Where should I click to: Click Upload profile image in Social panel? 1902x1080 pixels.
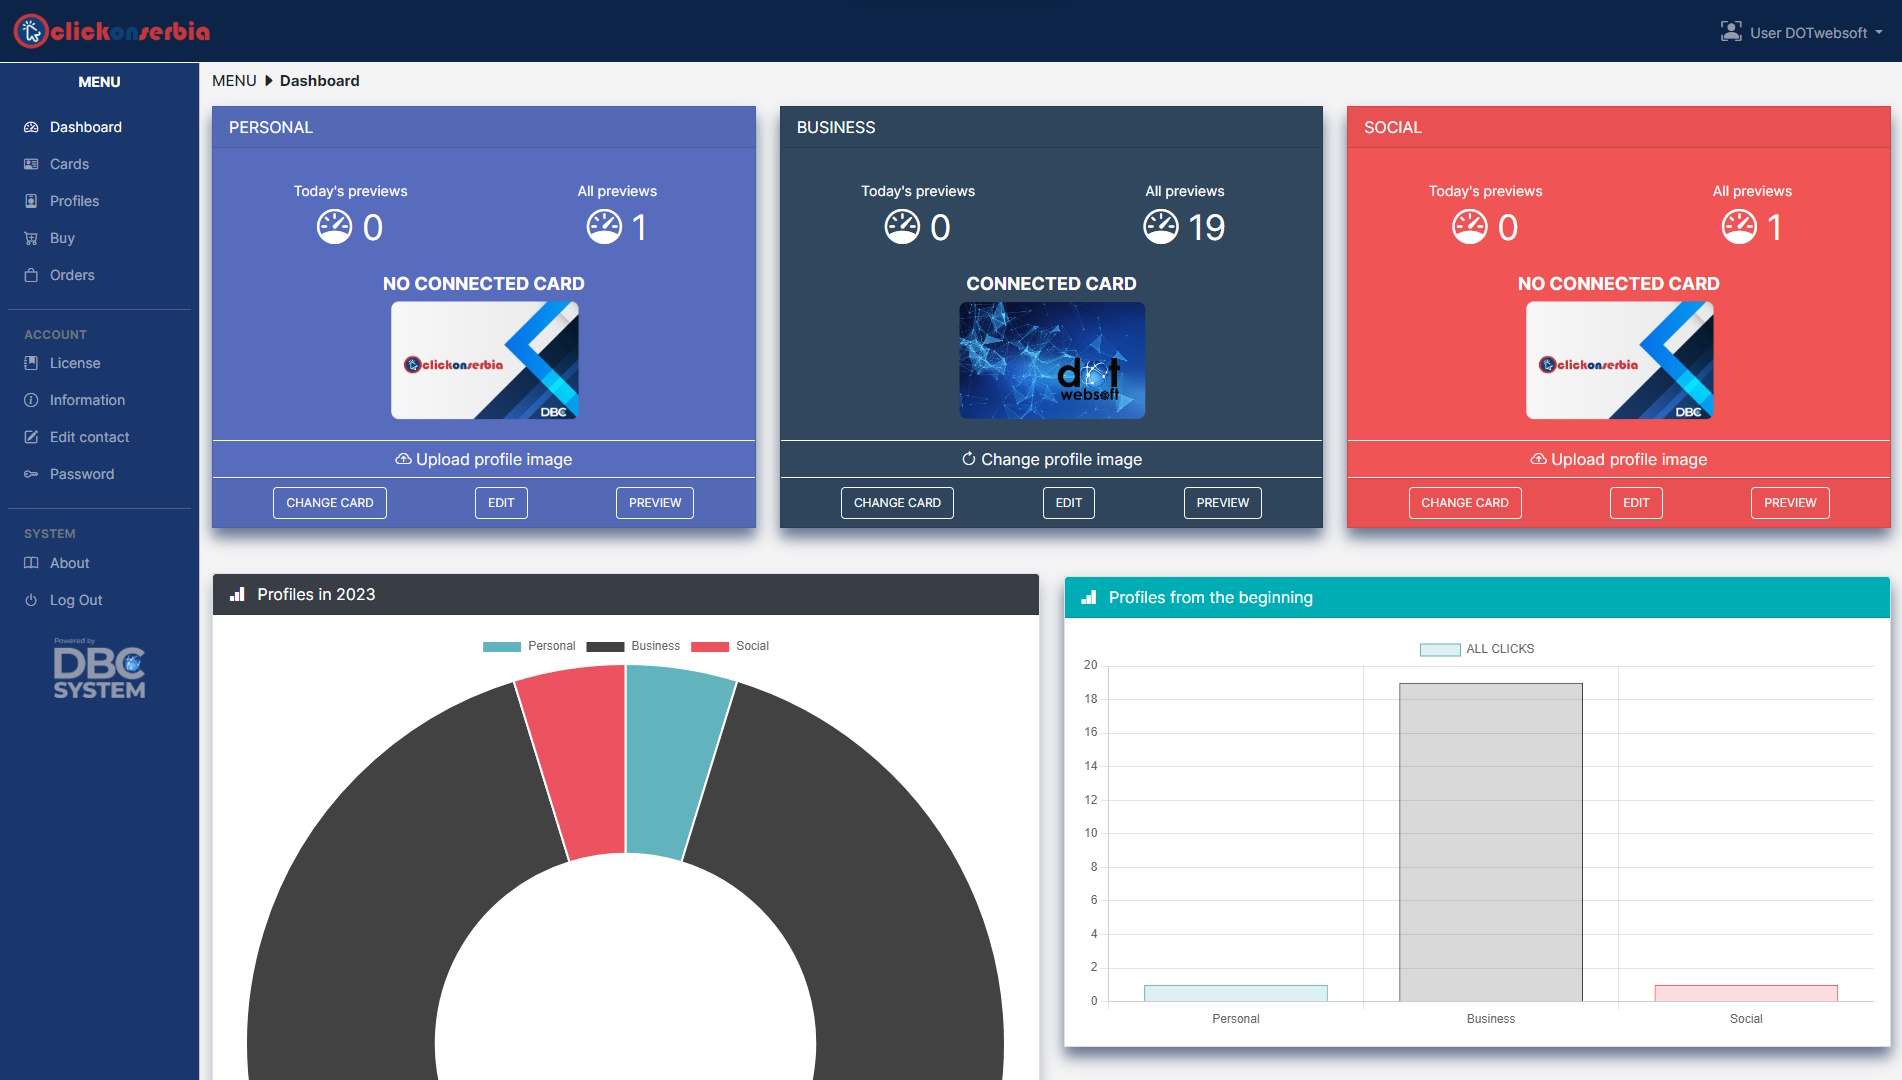pos(1618,459)
